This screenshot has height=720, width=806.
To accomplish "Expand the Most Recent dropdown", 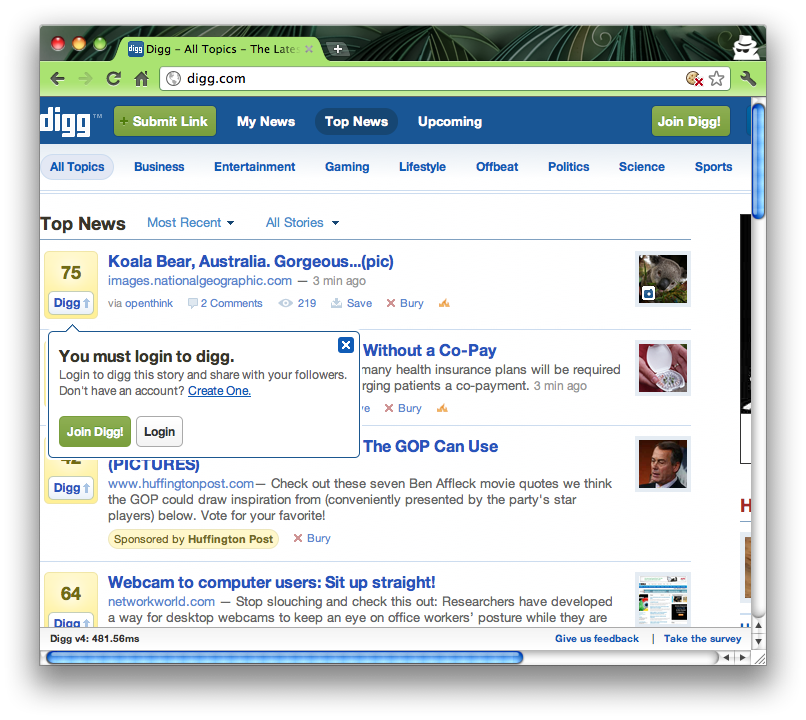I will pos(190,223).
